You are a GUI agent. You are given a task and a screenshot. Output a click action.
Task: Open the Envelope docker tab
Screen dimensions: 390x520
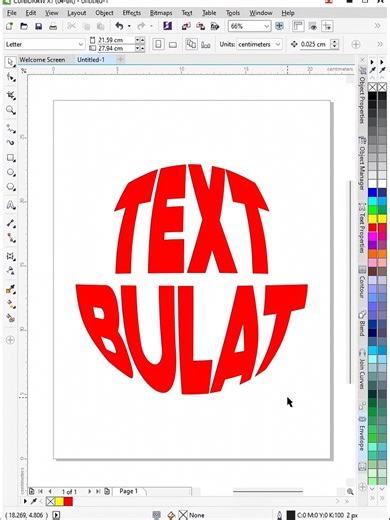(x=362, y=434)
